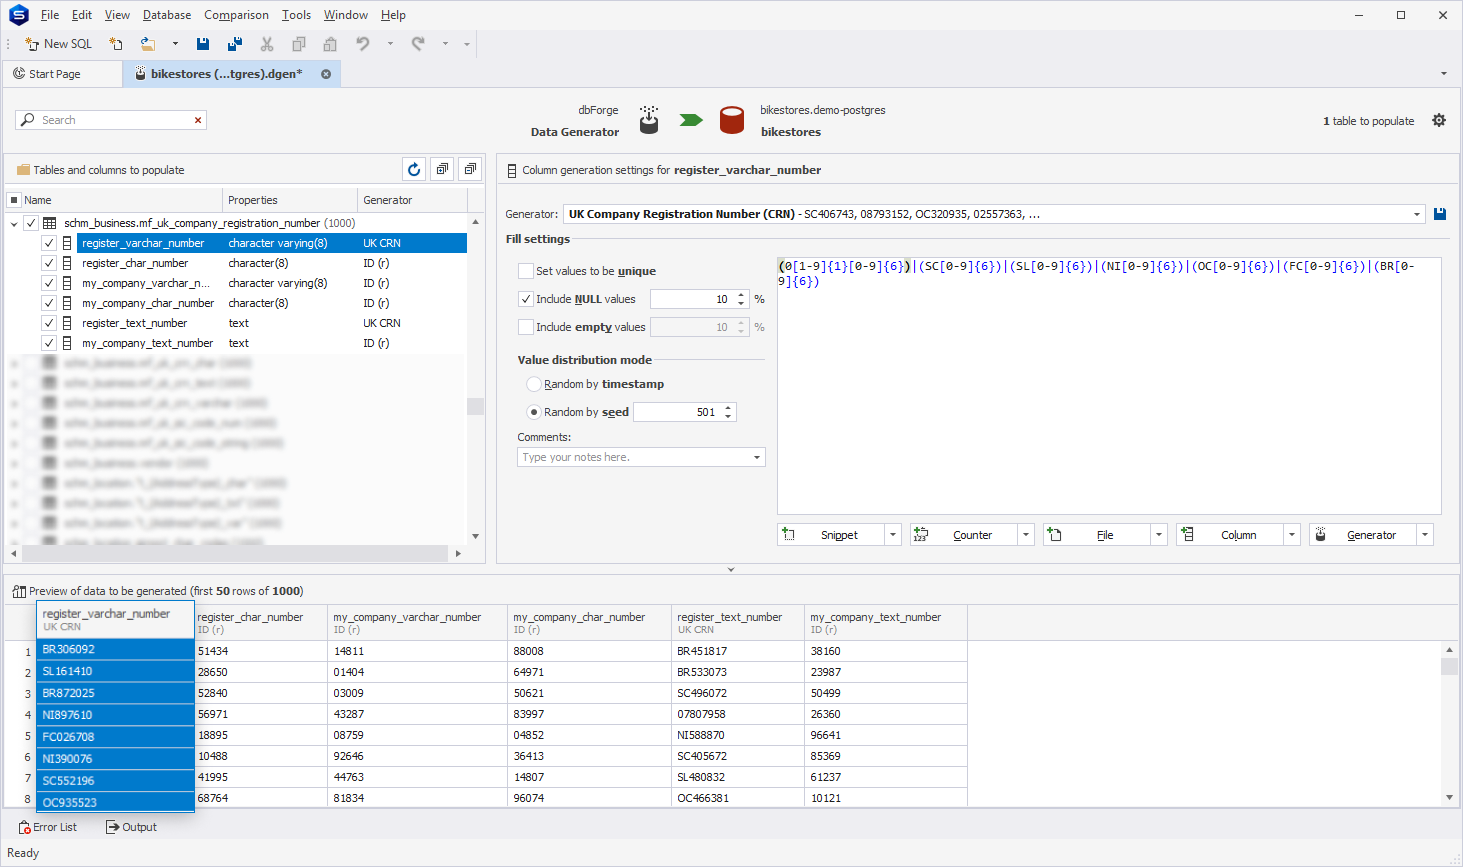Viewport: 1463px width, 867px height.
Task: Click the red bikestores database icon
Action: 732,120
